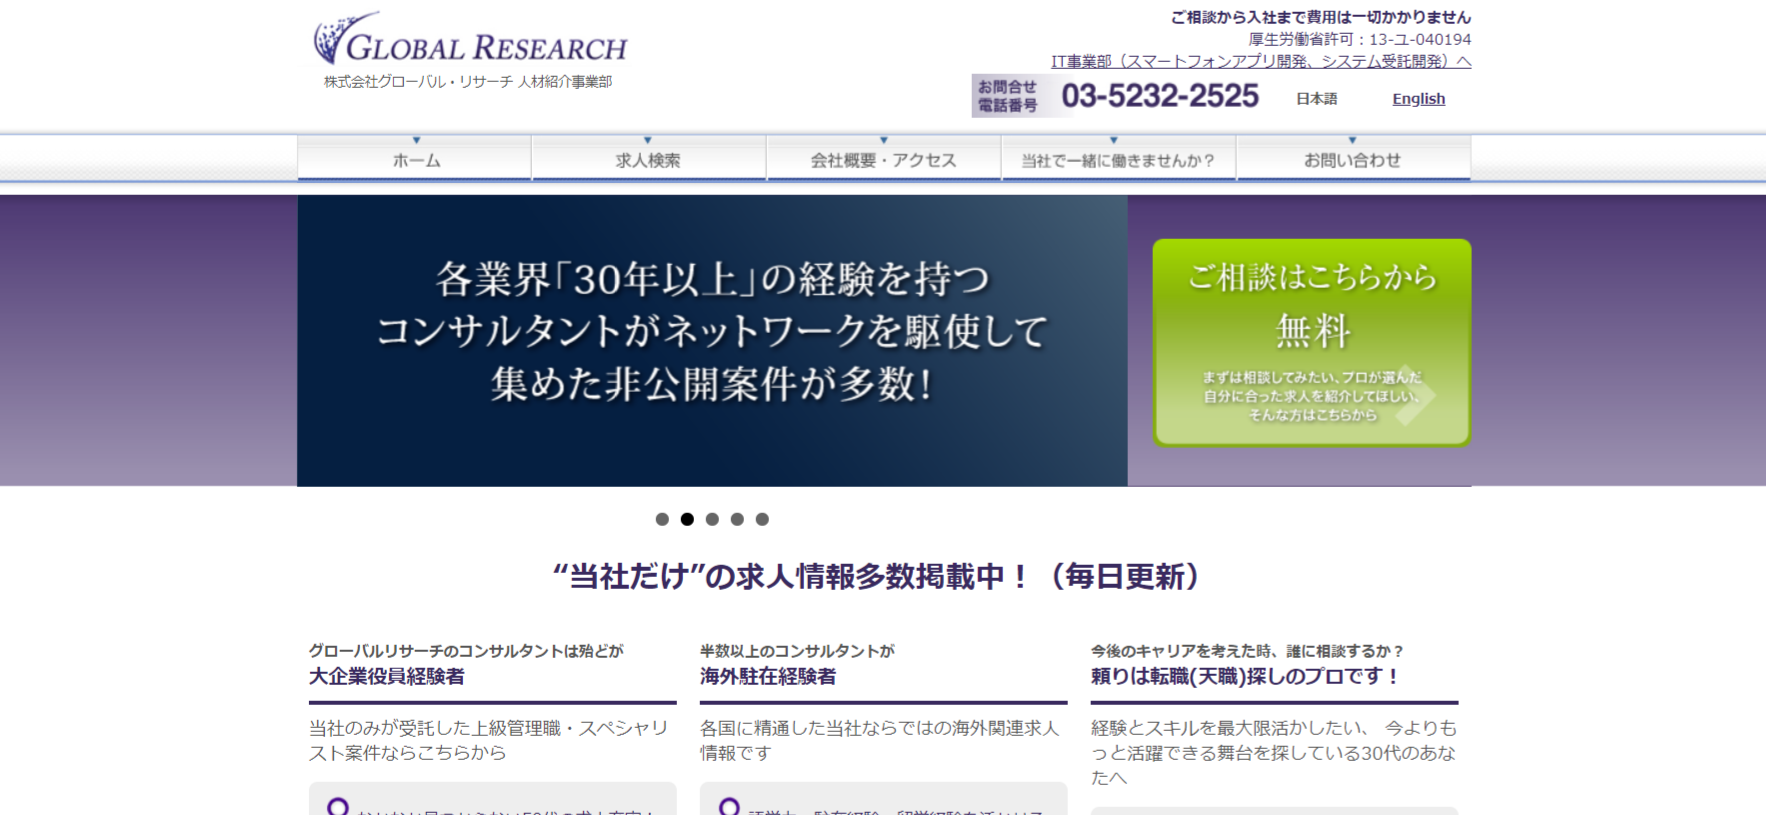Screen dimensions: 1767x815
Task: Click the 頼りは転職(天職)探しのプロです heading
Action: click(x=1244, y=677)
